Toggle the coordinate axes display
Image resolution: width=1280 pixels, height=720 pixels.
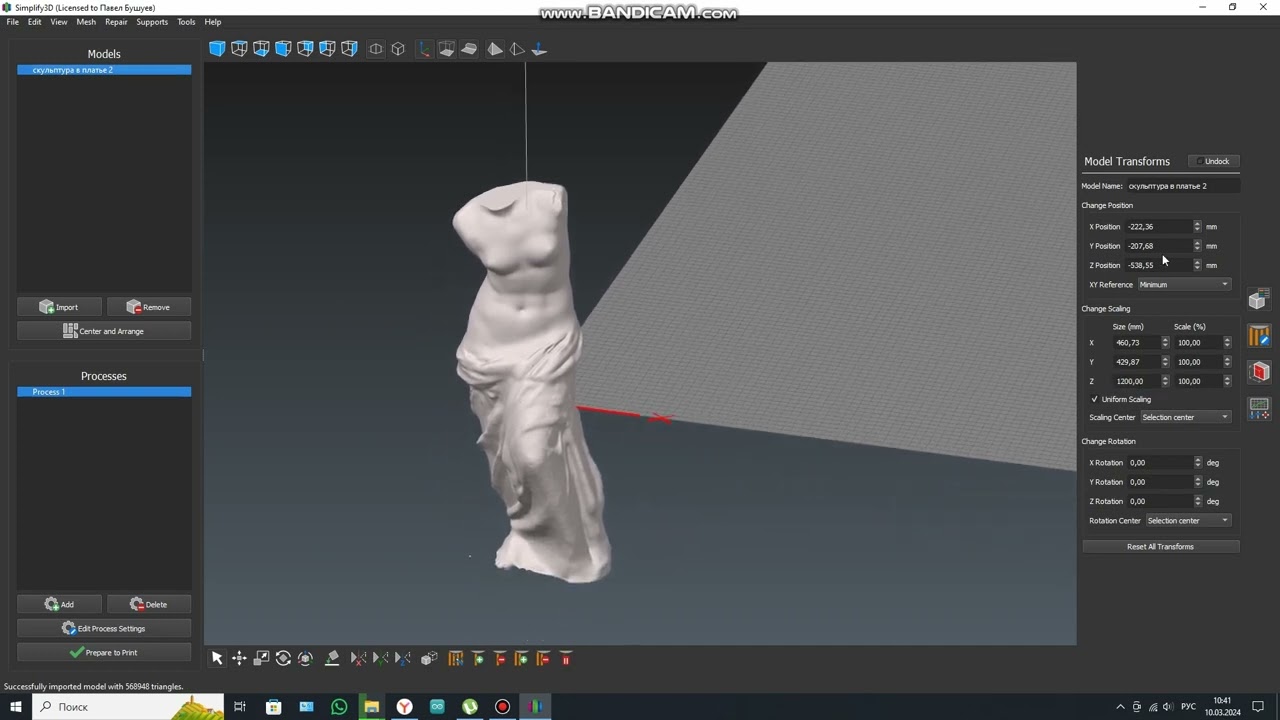pyautogui.click(x=424, y=49)
